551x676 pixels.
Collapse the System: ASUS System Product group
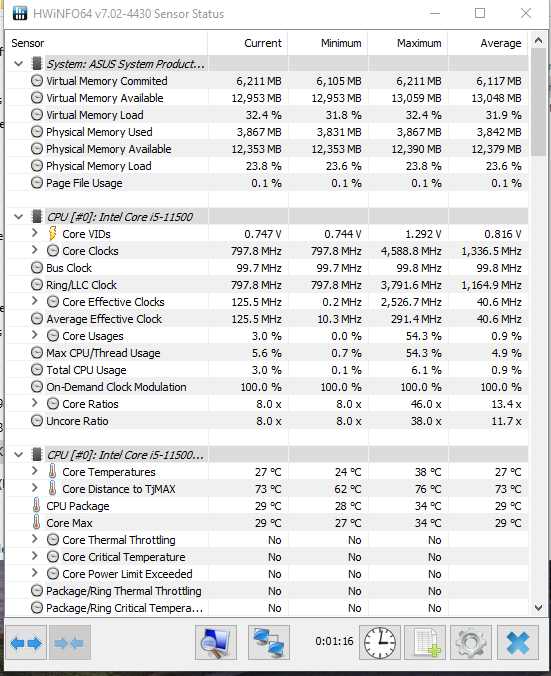tap(19, 64)
